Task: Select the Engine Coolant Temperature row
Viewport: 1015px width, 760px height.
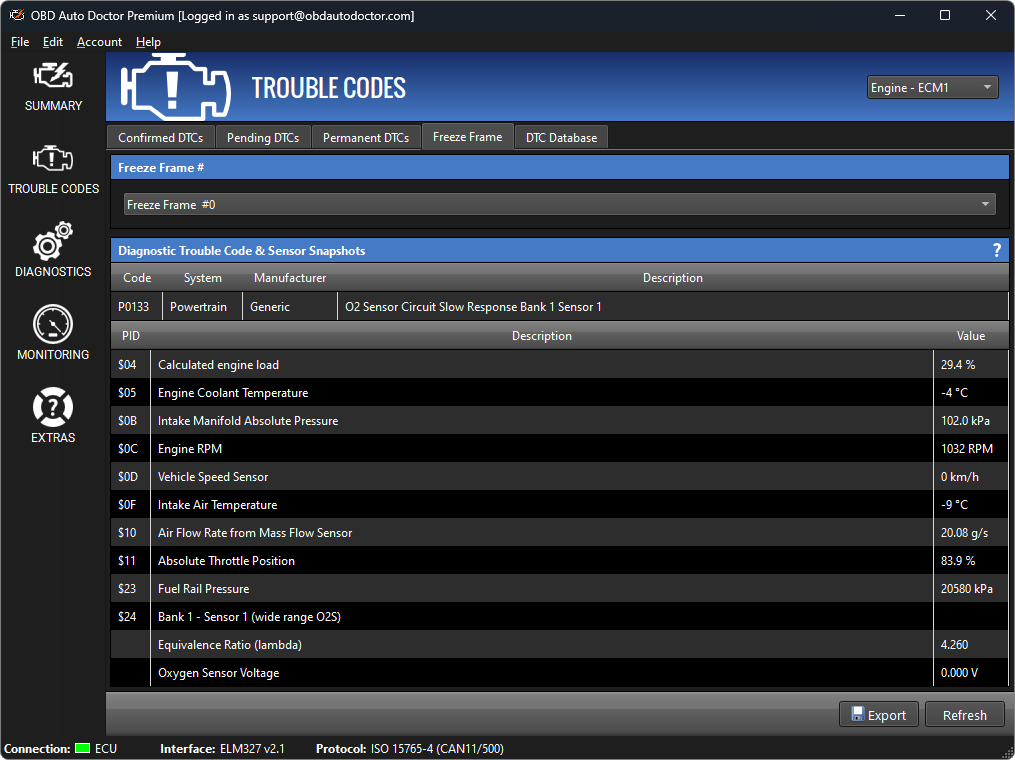Action: 559,392
